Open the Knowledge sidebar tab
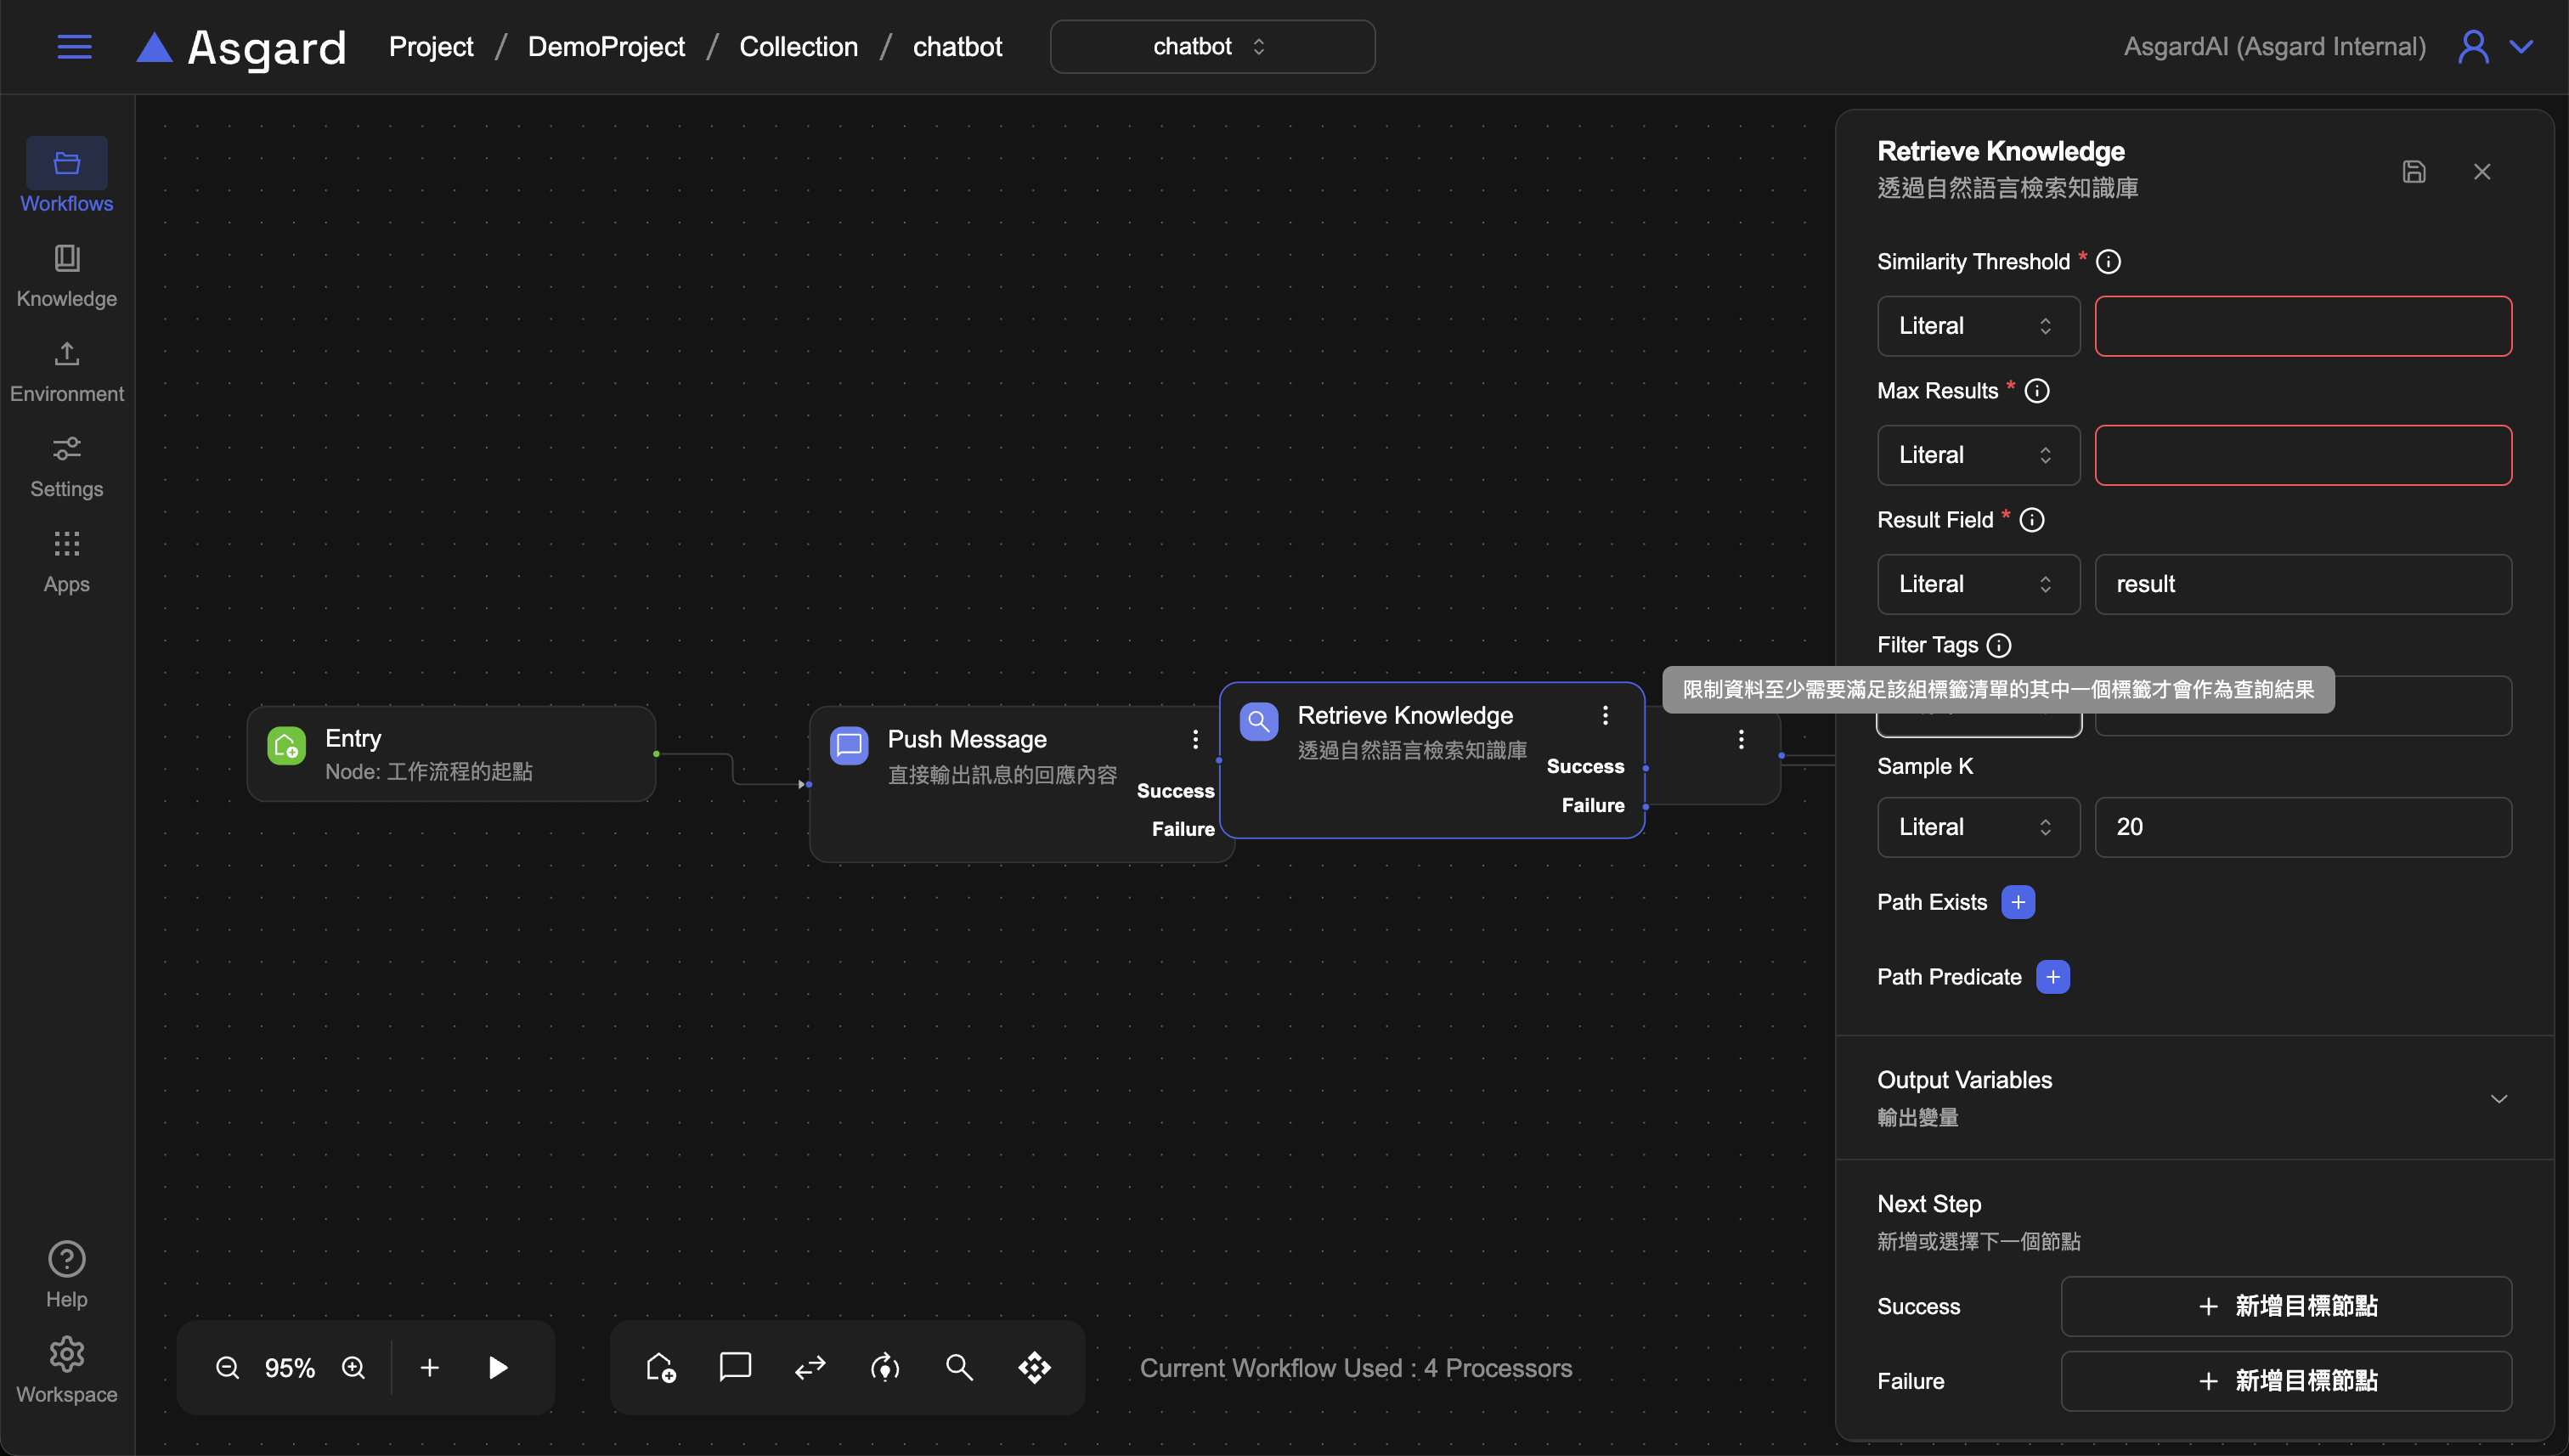The height and width of the screenshot is (1456, 2569). tap(67, 275)
